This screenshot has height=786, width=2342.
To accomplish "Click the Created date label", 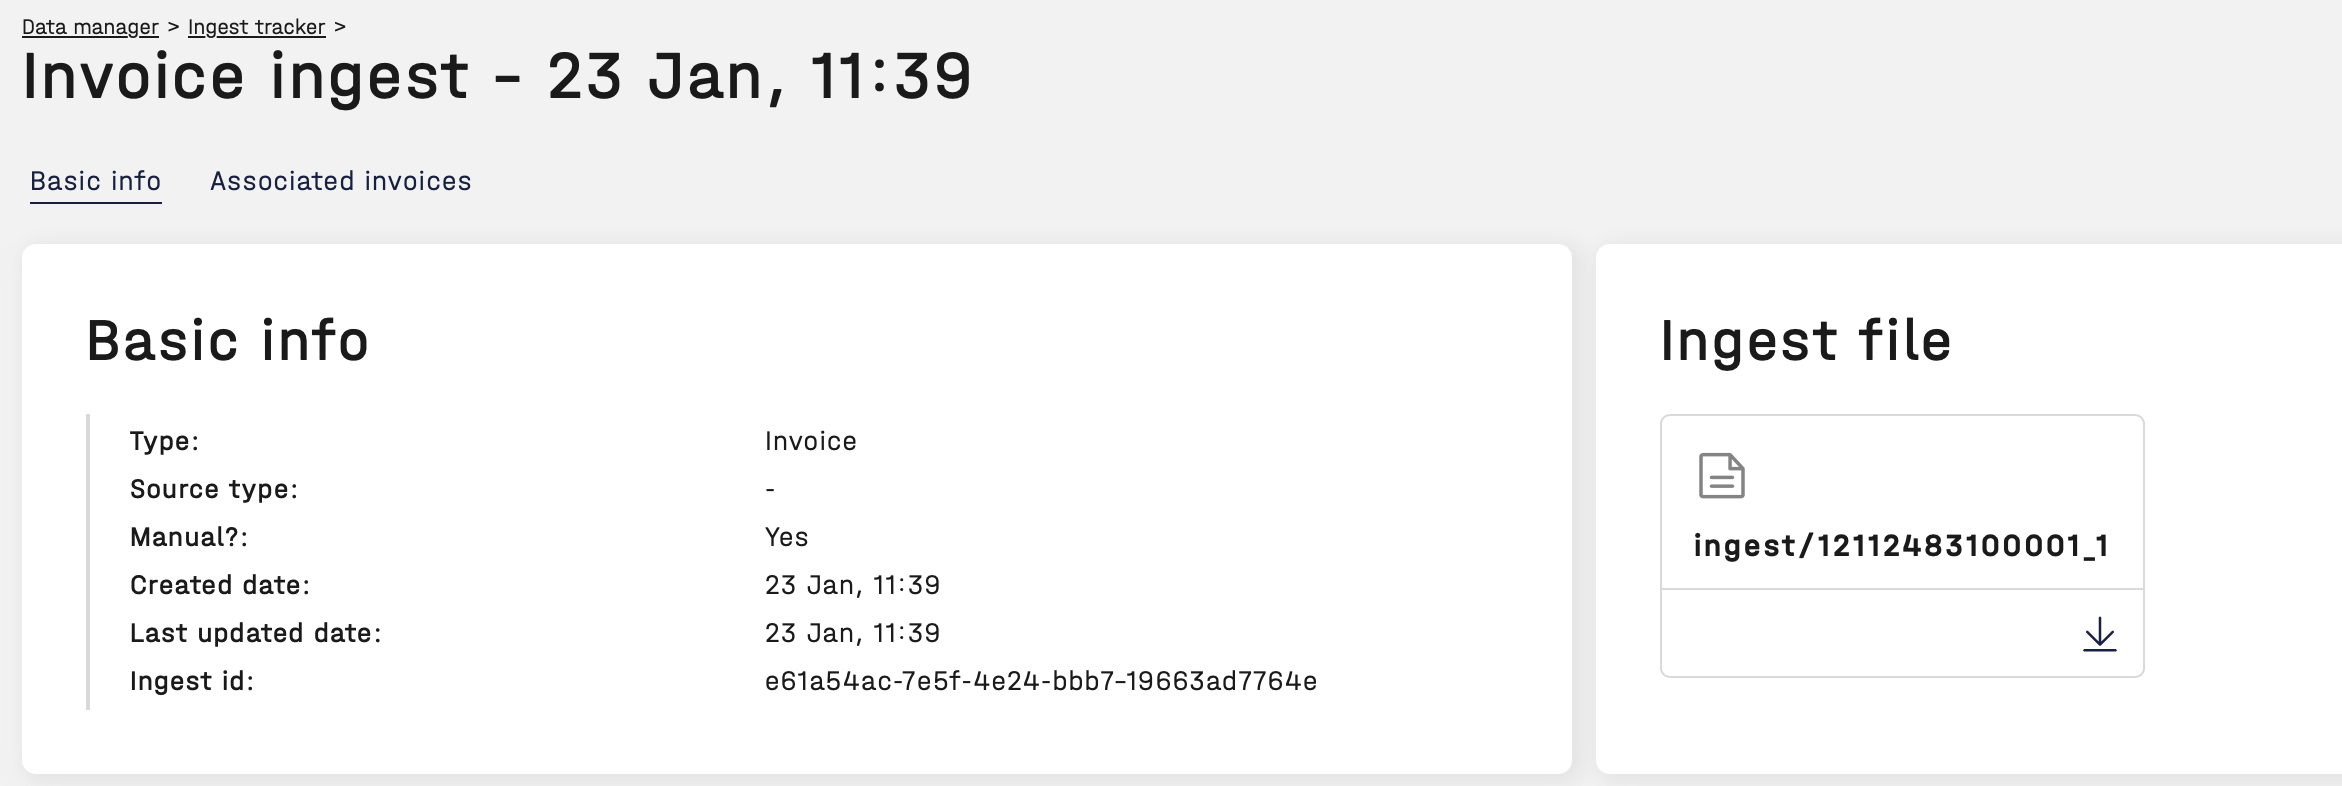I will click(220, 585).
